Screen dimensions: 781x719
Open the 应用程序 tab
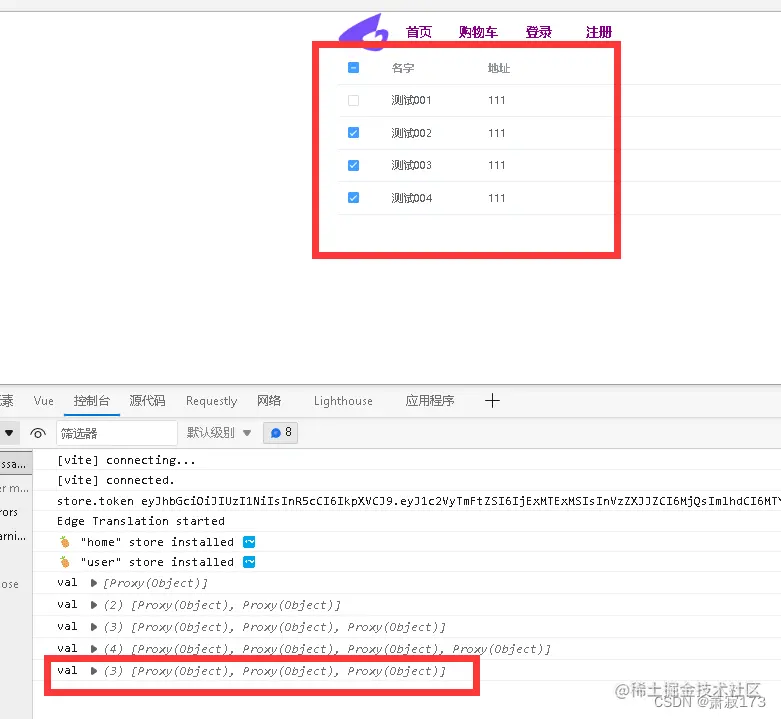[430, 401]
